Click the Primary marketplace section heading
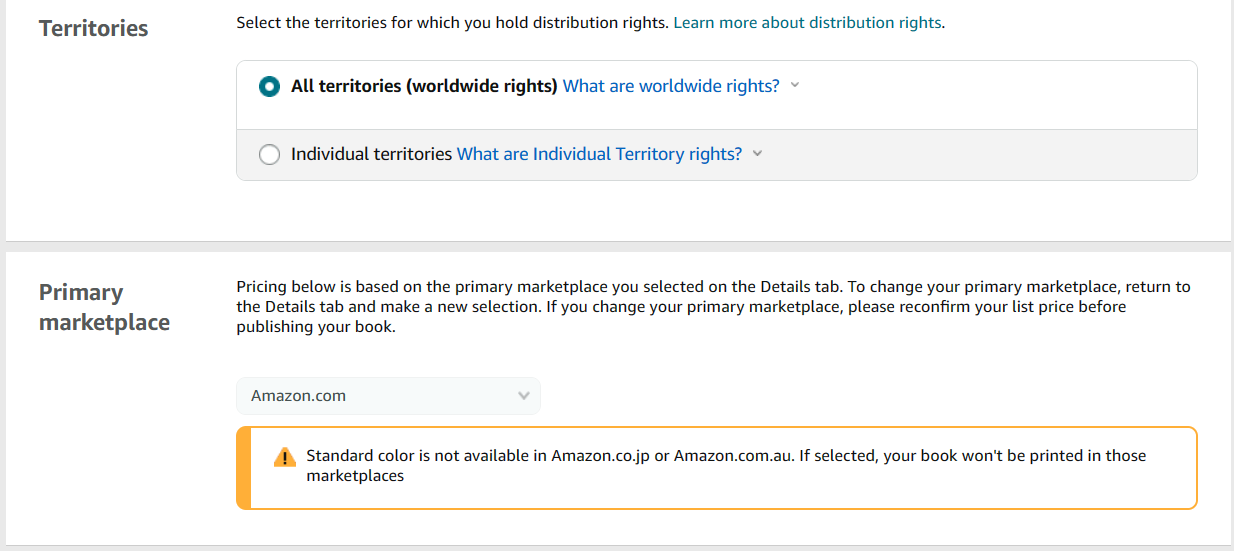 pyautogui.click(x=104, y=307)
